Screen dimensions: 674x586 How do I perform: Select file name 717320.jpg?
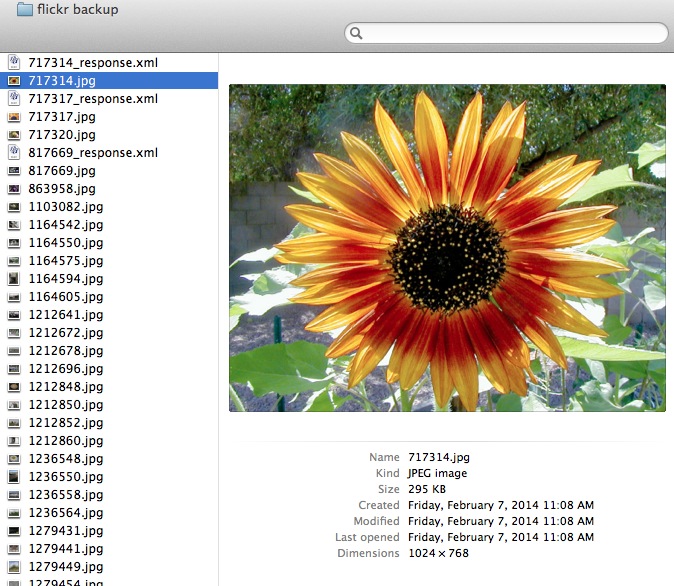pos(62,135)
